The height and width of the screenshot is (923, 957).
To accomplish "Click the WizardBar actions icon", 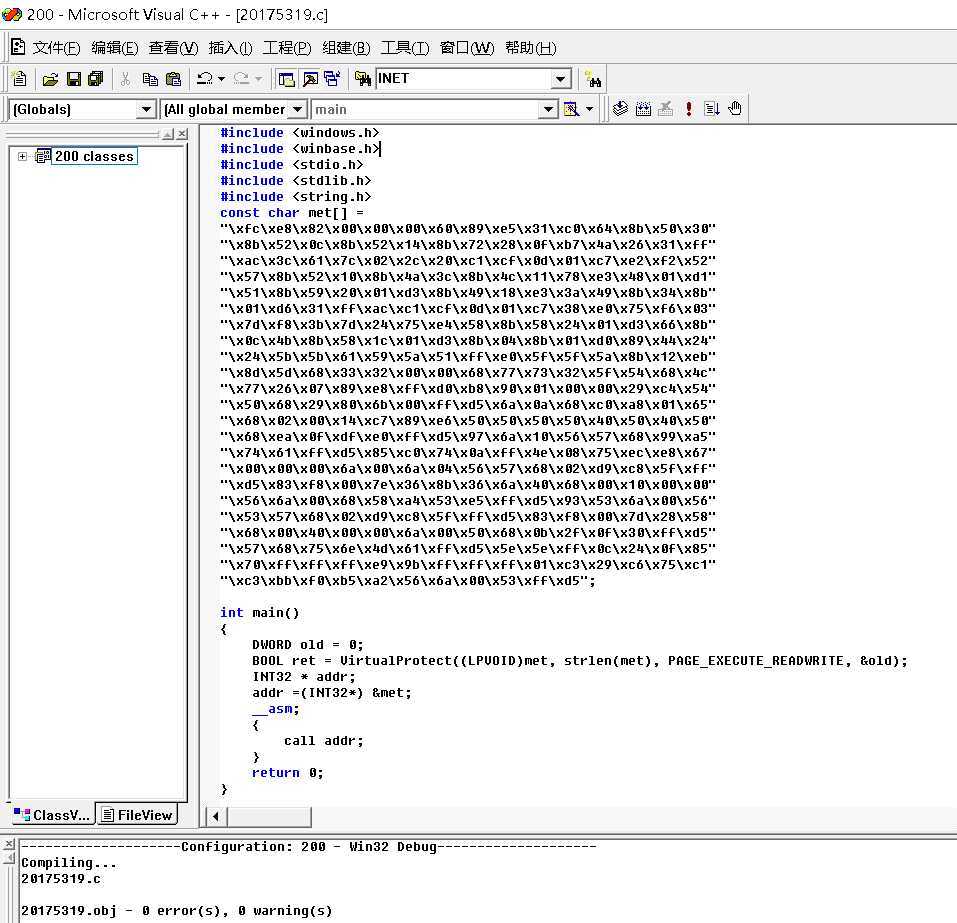I will coord(571,109).
